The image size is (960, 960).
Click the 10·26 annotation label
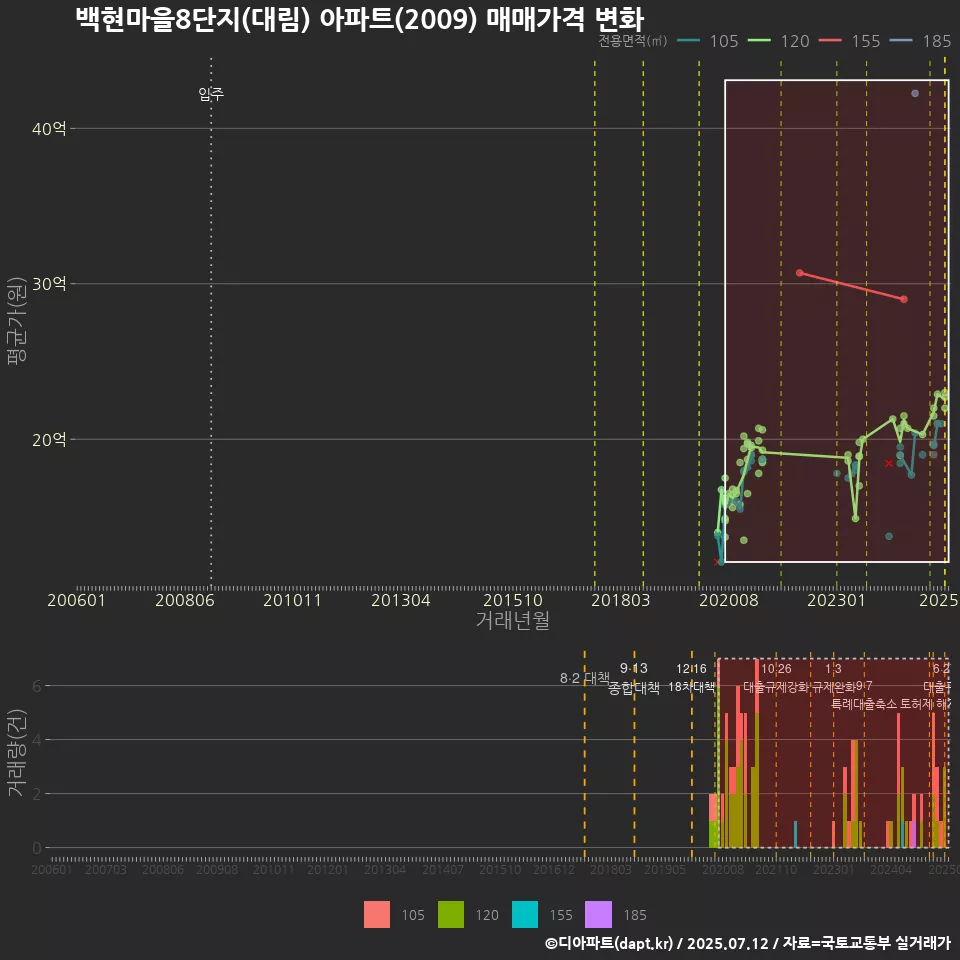click(776, 669)
